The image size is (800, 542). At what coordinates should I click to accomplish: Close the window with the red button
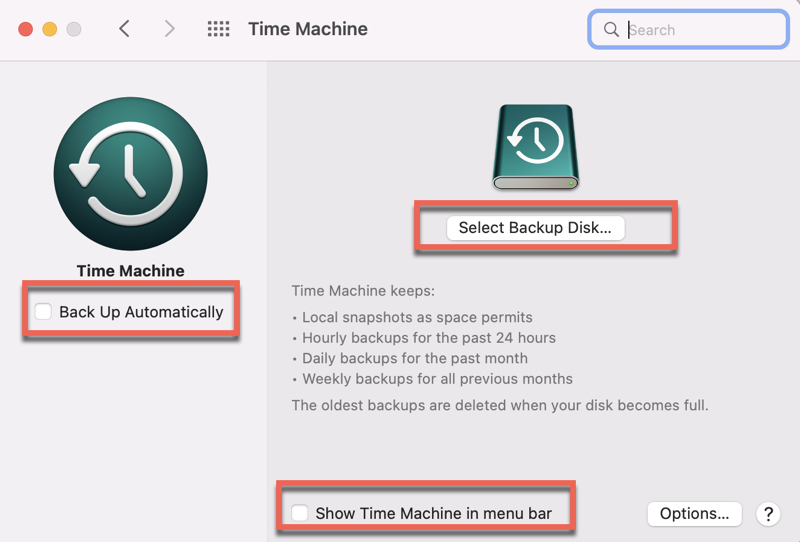click(26, 29)
